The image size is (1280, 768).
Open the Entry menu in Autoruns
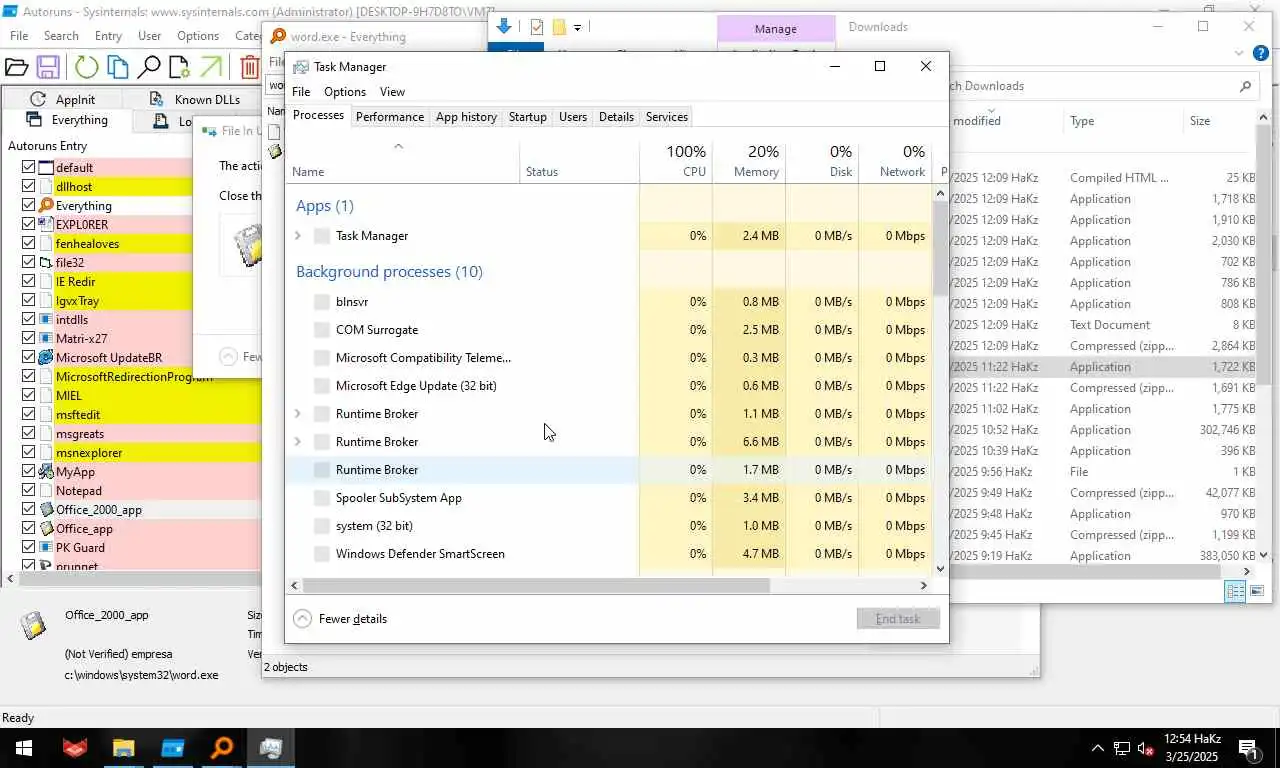pos(108,36)
